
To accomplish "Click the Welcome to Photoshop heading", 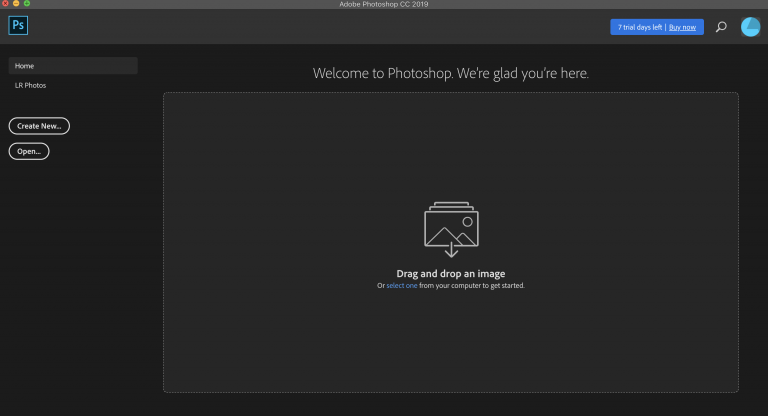I will coord(451,73).
